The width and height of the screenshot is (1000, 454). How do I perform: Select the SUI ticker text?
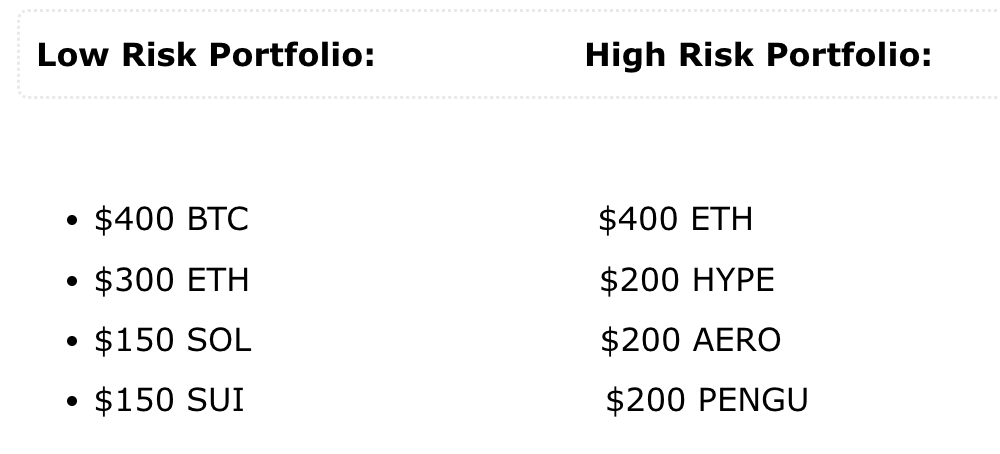[216, 400]
